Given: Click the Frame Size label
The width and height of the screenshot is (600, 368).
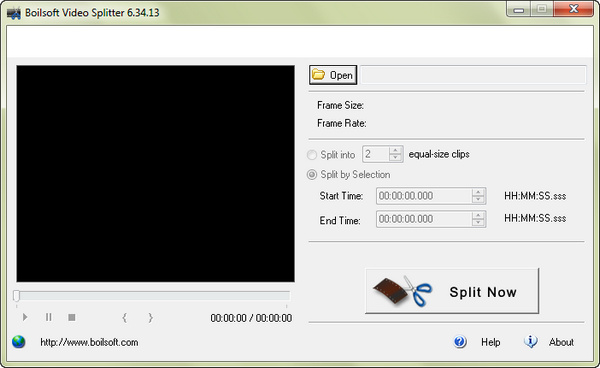Looking at the screenshot, I should (x=340, y=105).
